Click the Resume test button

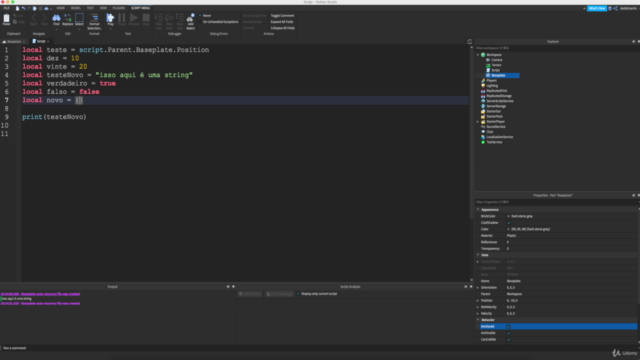pyautogui.click(x=134, y=19)
